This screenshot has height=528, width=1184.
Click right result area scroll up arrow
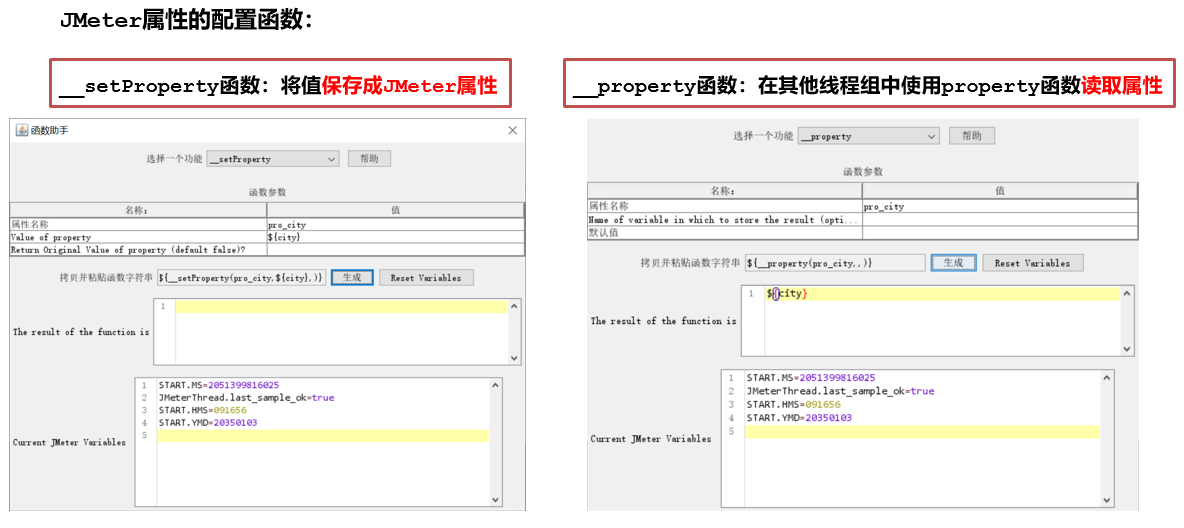click(1127, 293)
